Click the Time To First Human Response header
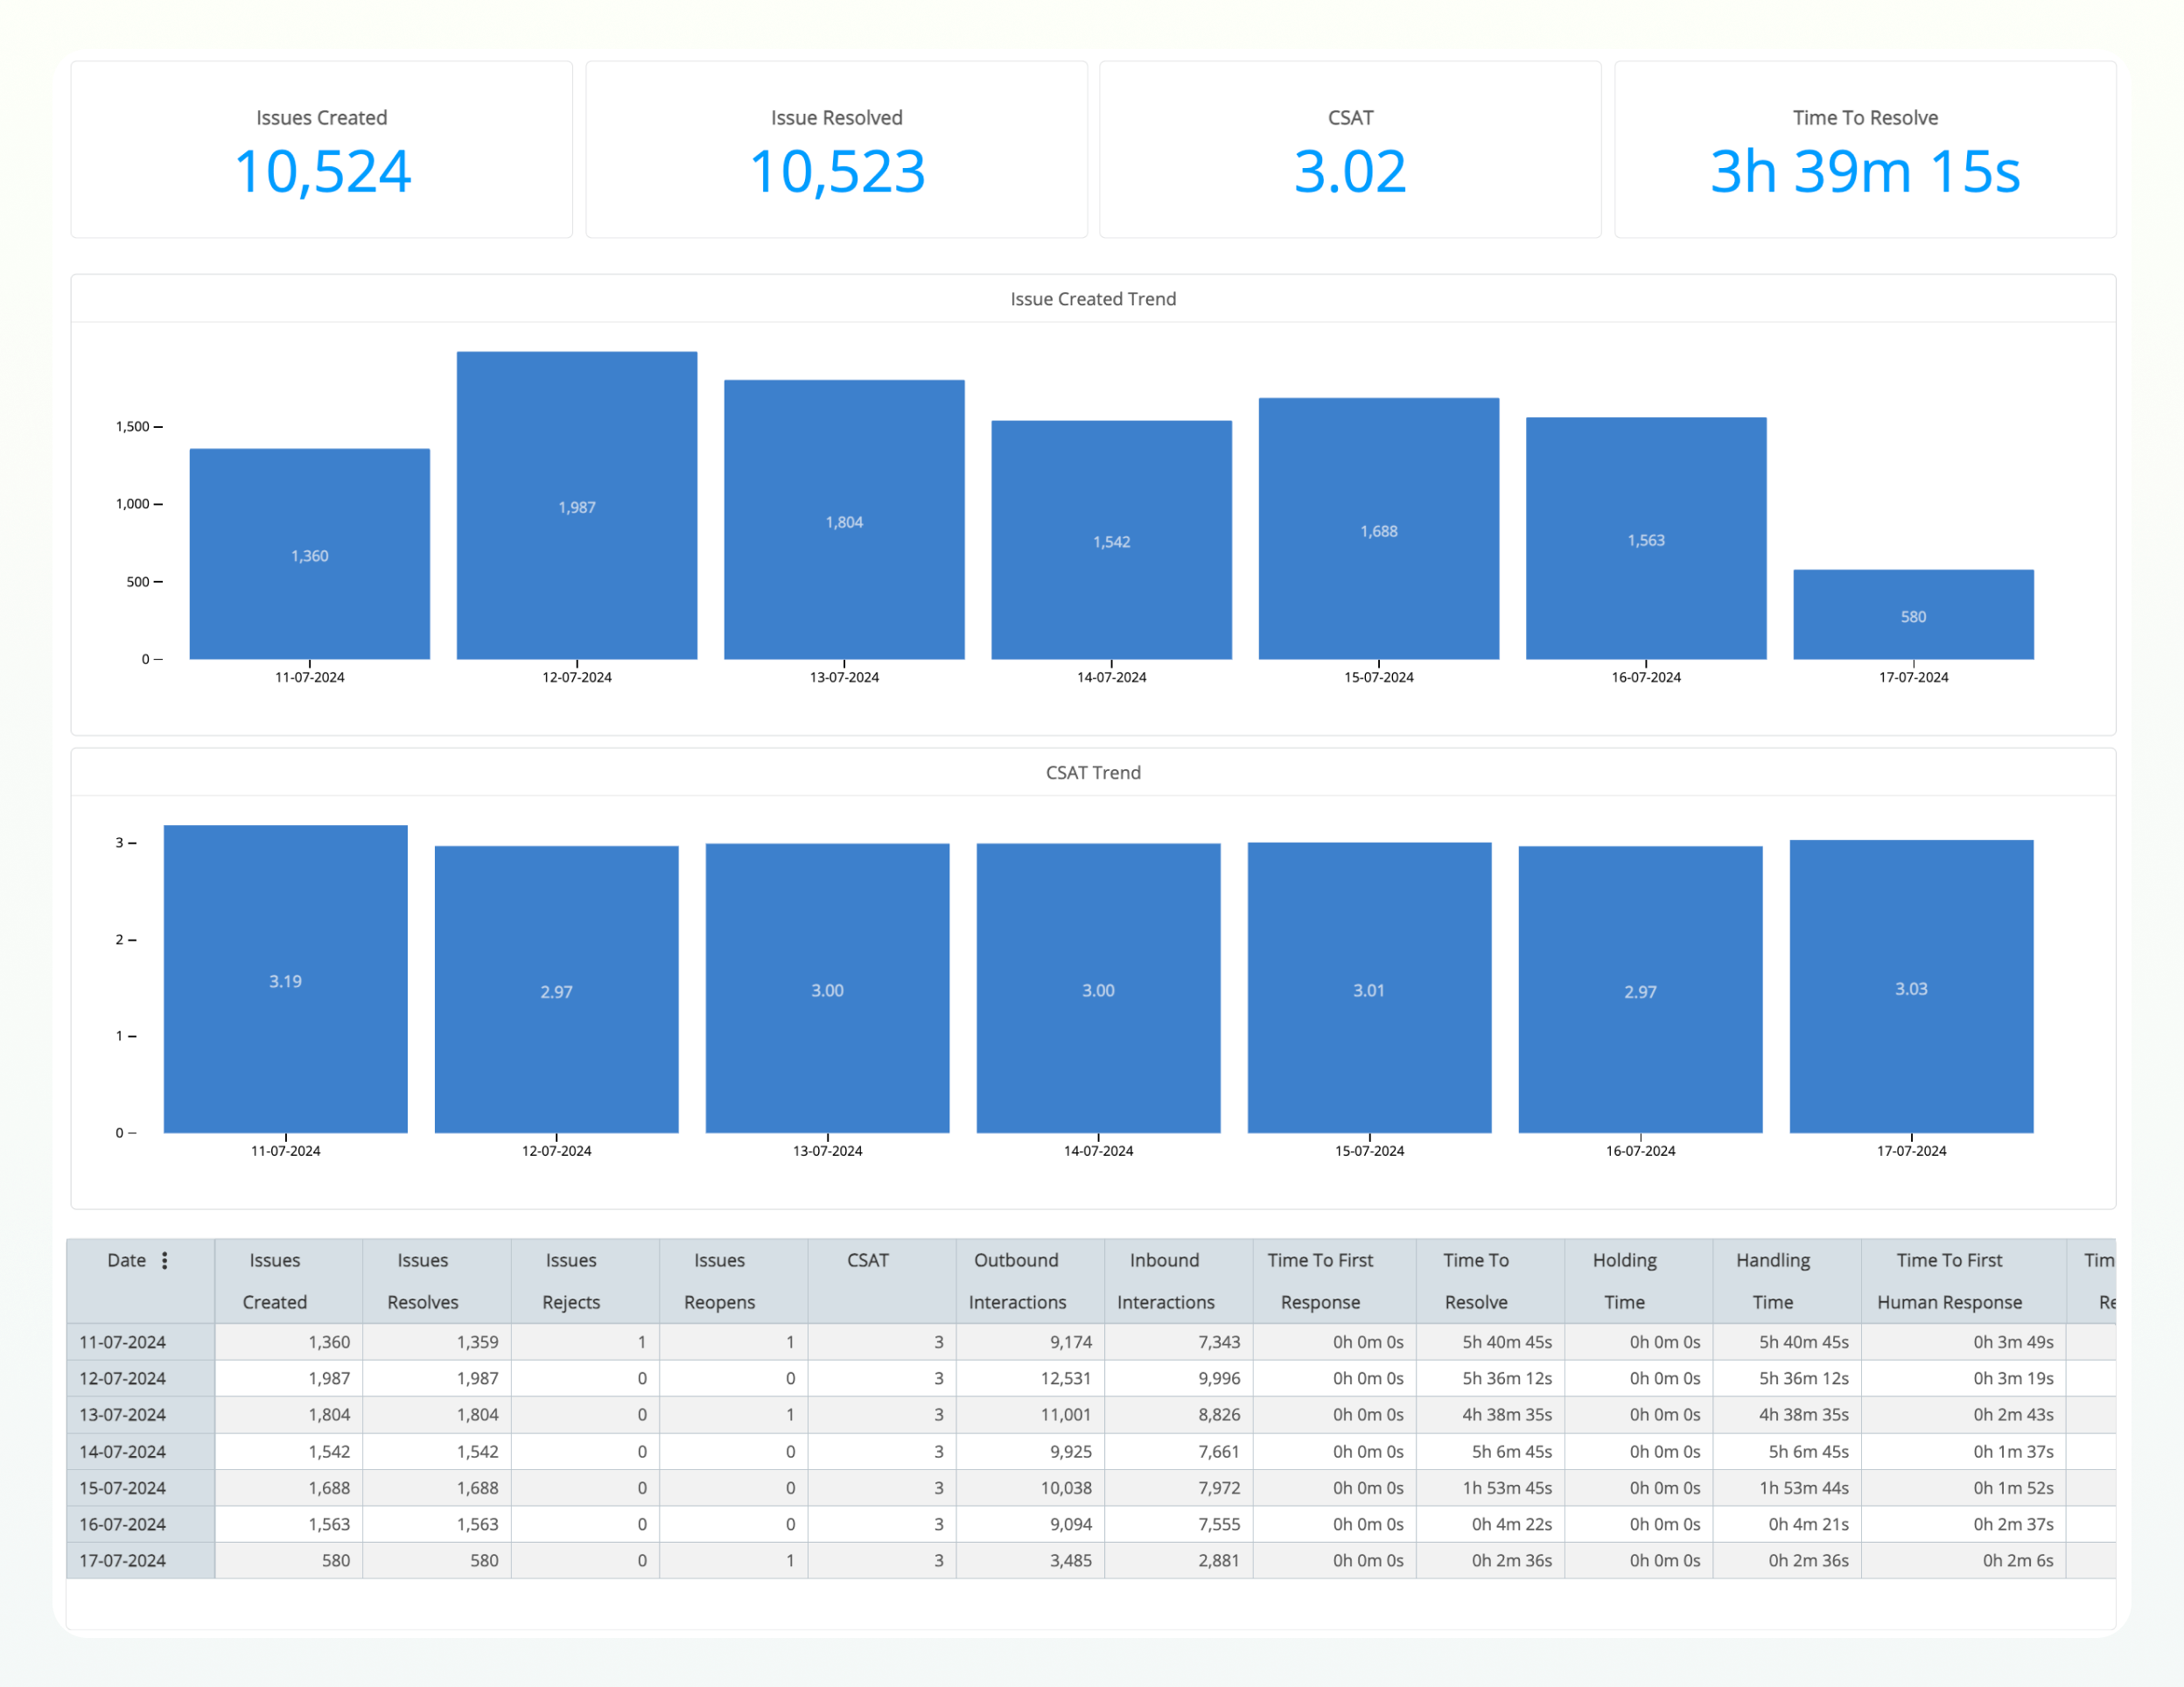Viewport: 2184px width, 1687px height. coord(1948,1281)
